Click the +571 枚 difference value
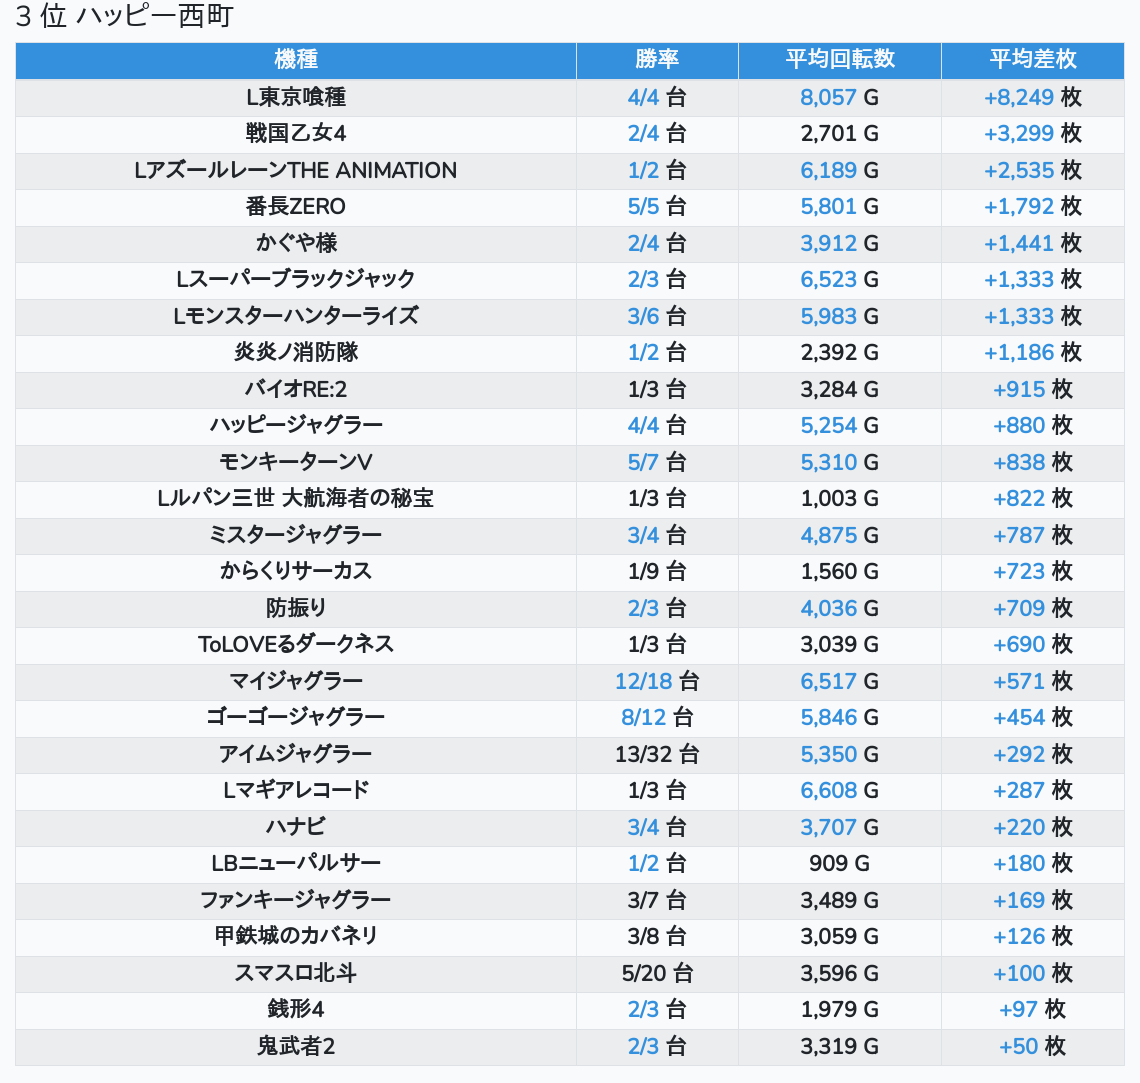This screenshot has height=1083, width=1140. click(1032, 681)
